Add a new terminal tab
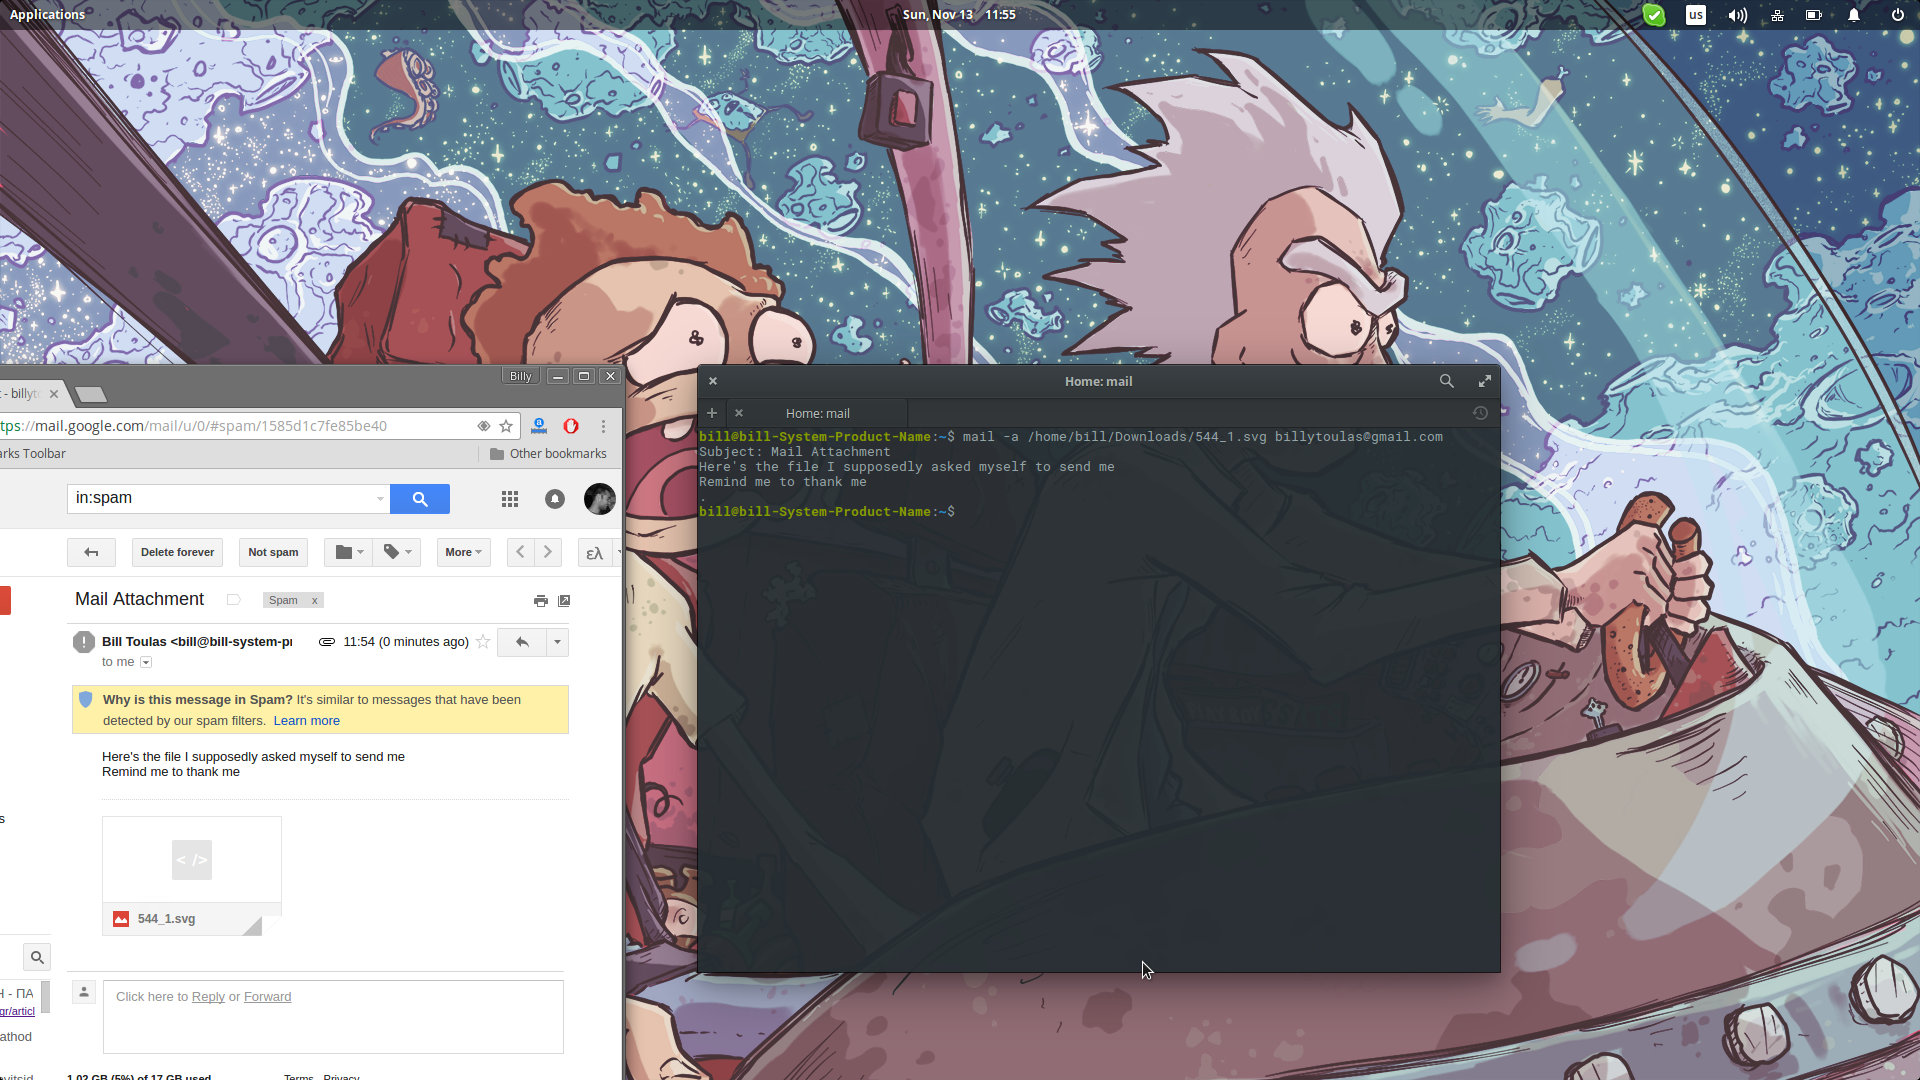Image resolution: width=1920 pixels, height=1080 pixels. [712, 413]
